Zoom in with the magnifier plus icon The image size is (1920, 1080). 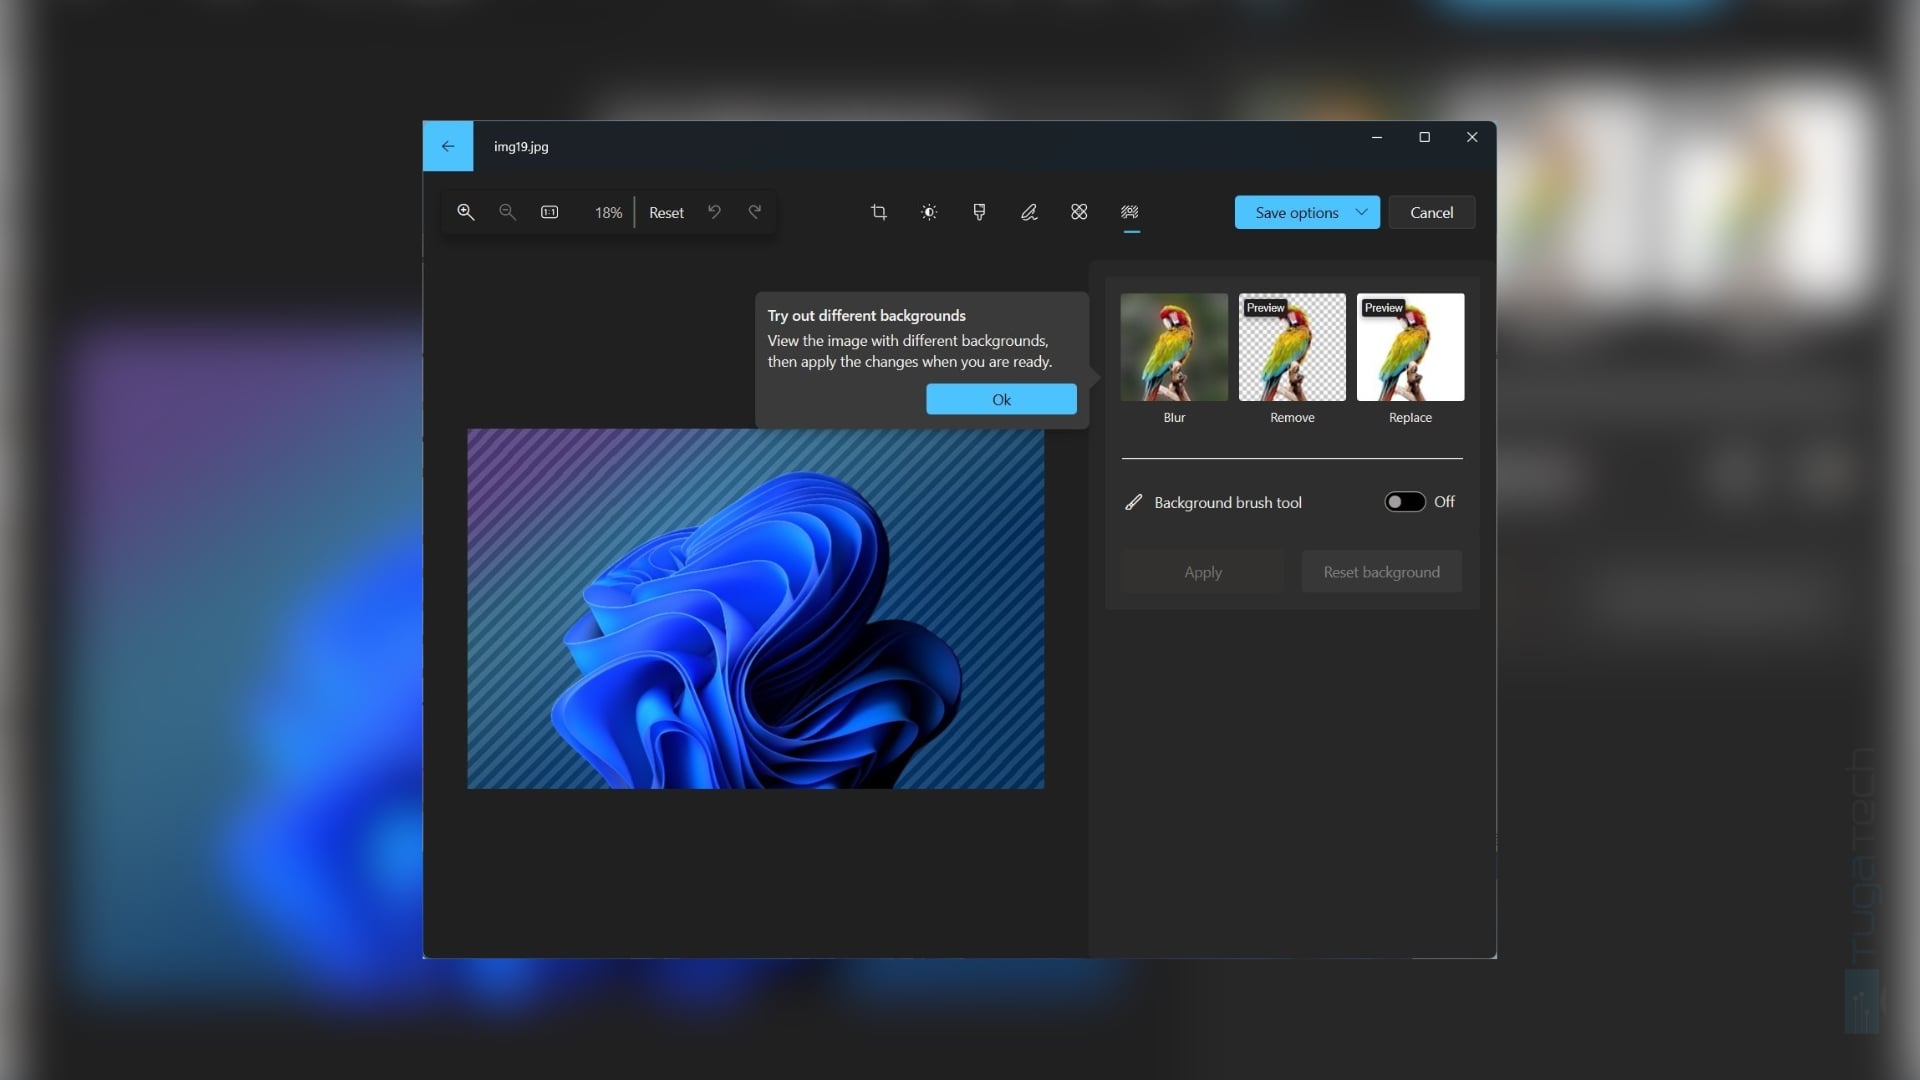(x=466, y=212)
